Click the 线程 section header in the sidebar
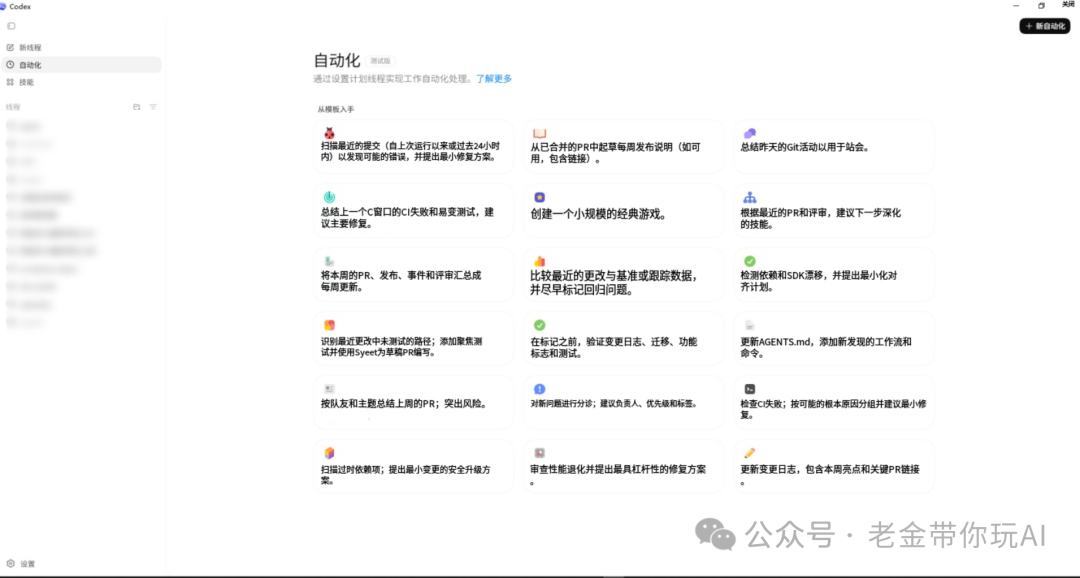The height and width of the screenshot is (578, 1080). coord(13,107)
